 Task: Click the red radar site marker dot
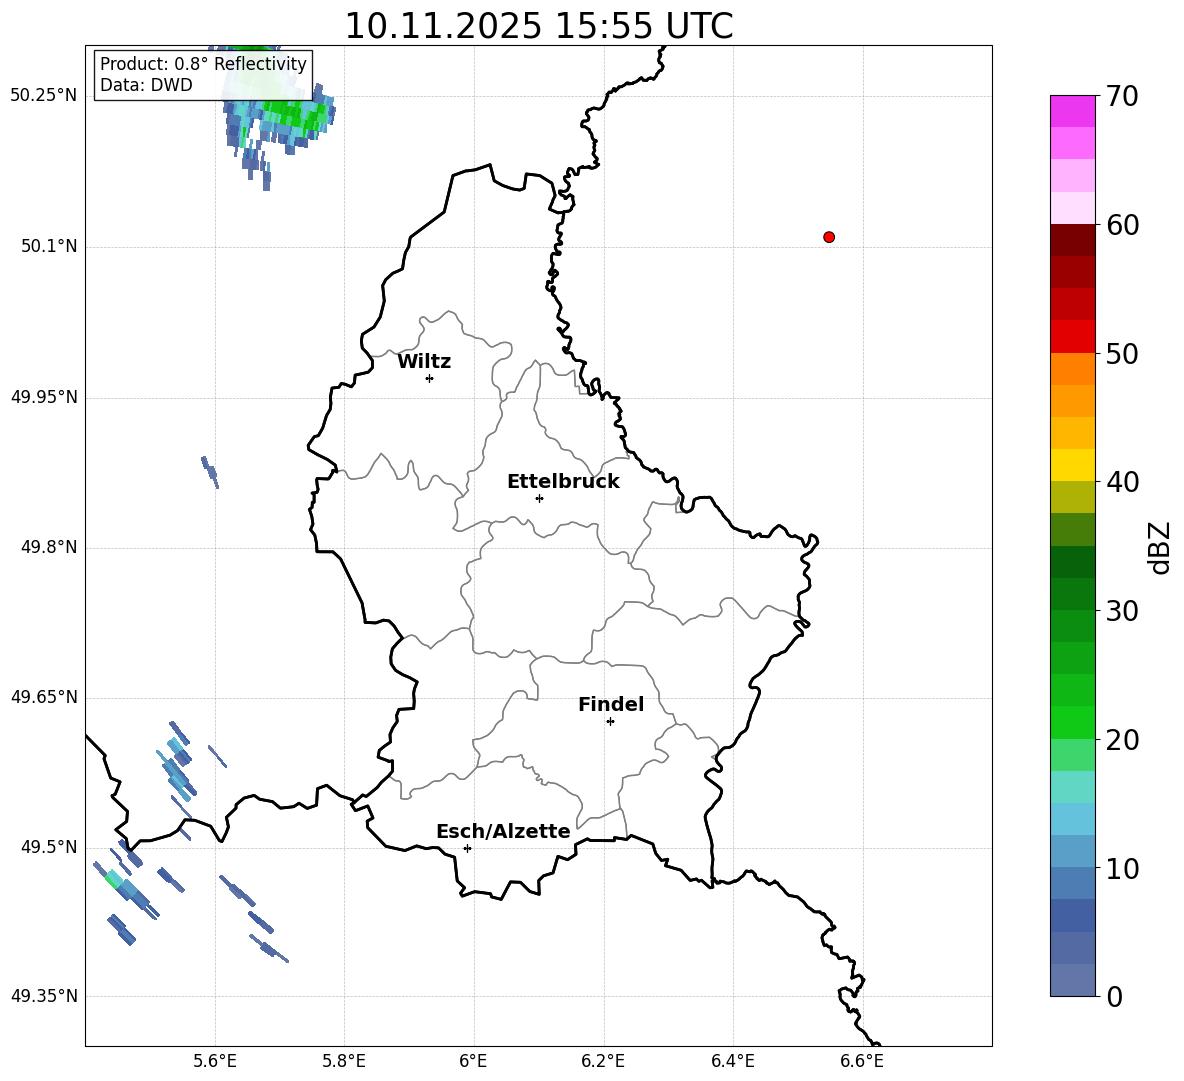click(x=829, y=237)
